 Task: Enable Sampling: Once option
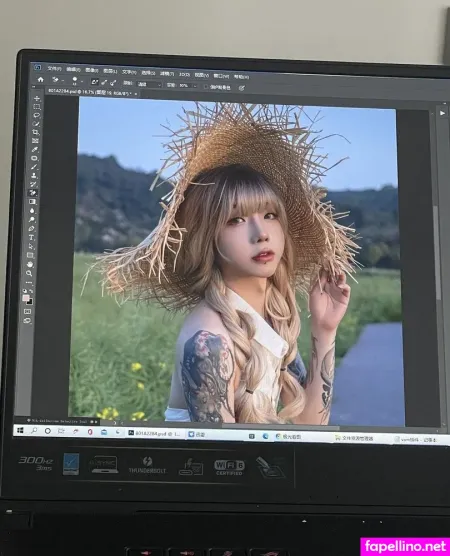click(104, 82)
